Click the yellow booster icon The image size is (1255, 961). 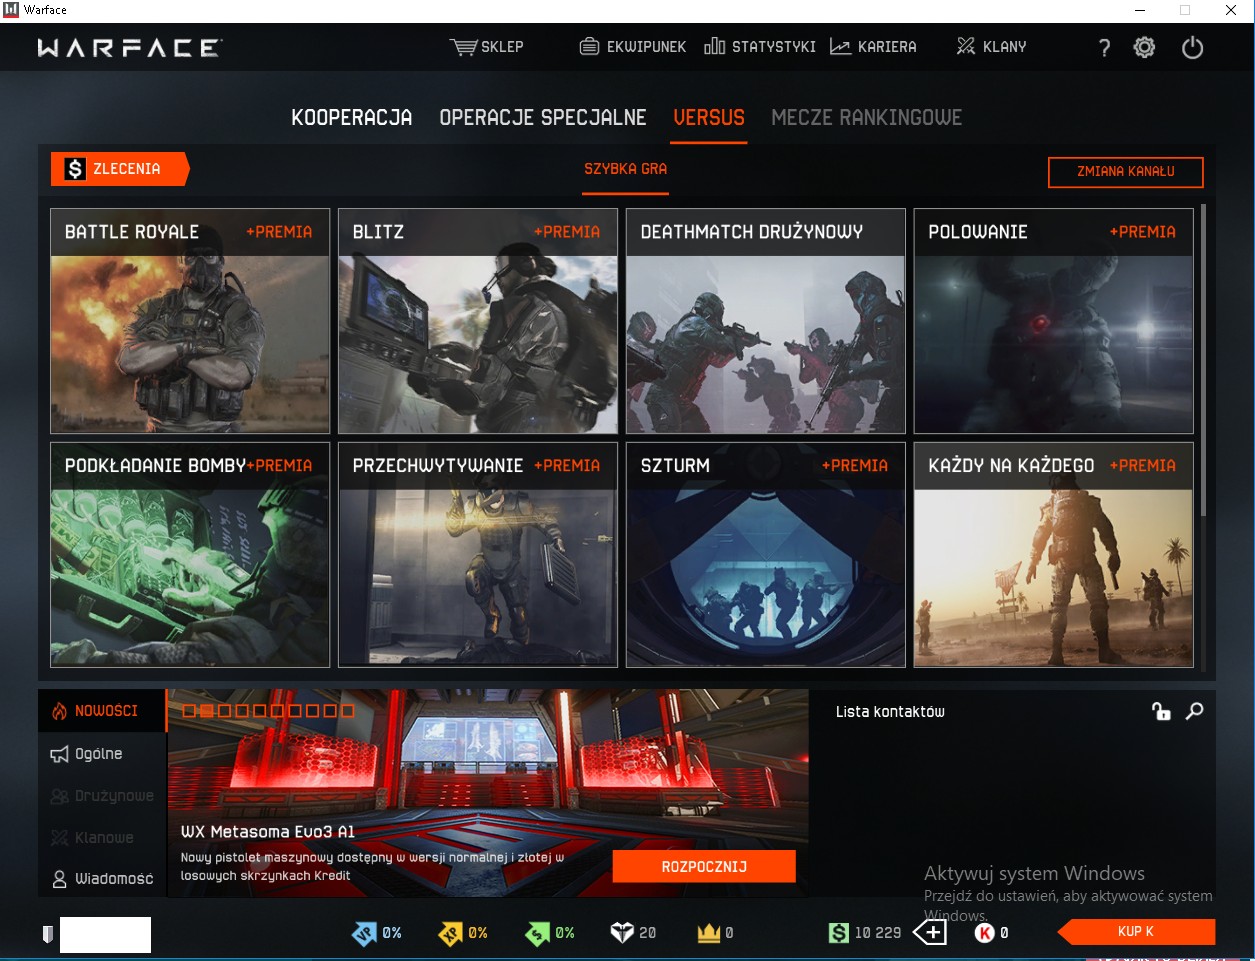click(x=451, y=933)
